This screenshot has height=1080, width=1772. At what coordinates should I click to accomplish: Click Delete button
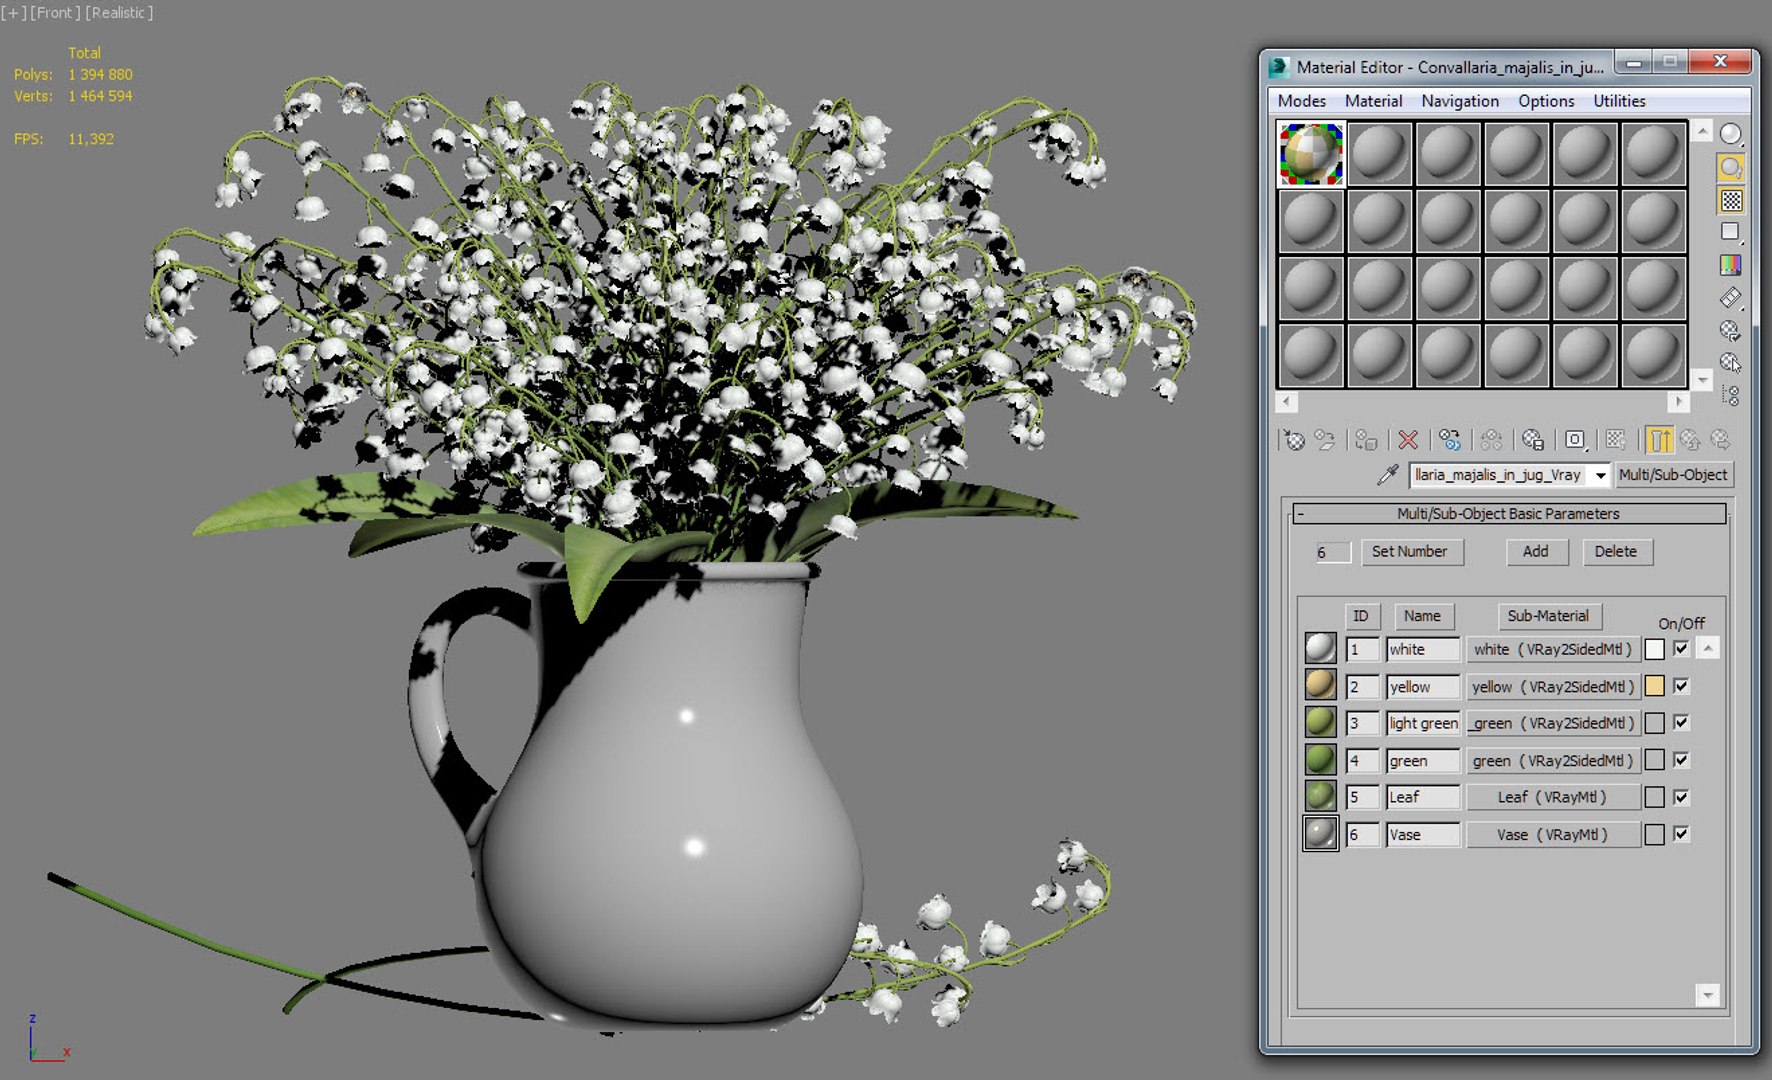coord(1617,551)
